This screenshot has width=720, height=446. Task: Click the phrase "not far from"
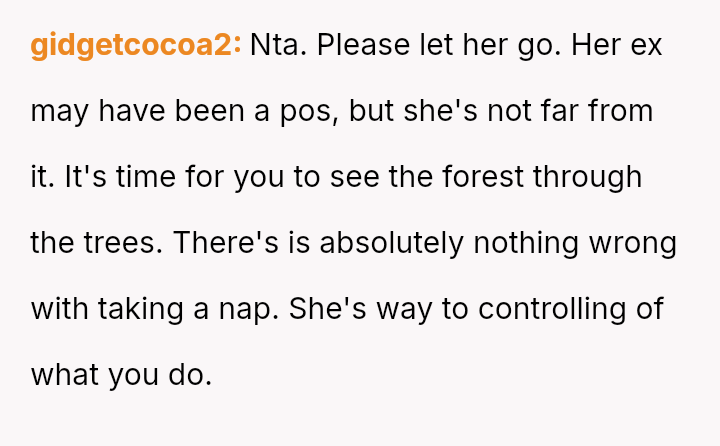click(x=570, y=111)
